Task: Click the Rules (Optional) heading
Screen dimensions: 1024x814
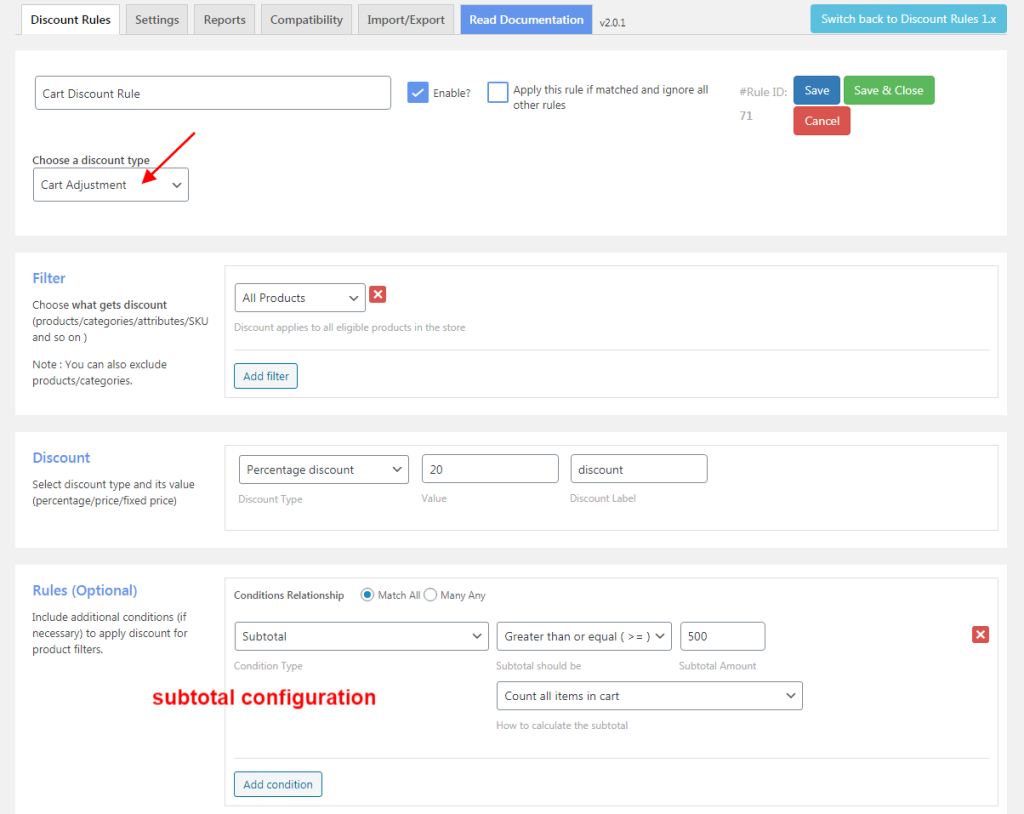Action: (x=85, y=591)
